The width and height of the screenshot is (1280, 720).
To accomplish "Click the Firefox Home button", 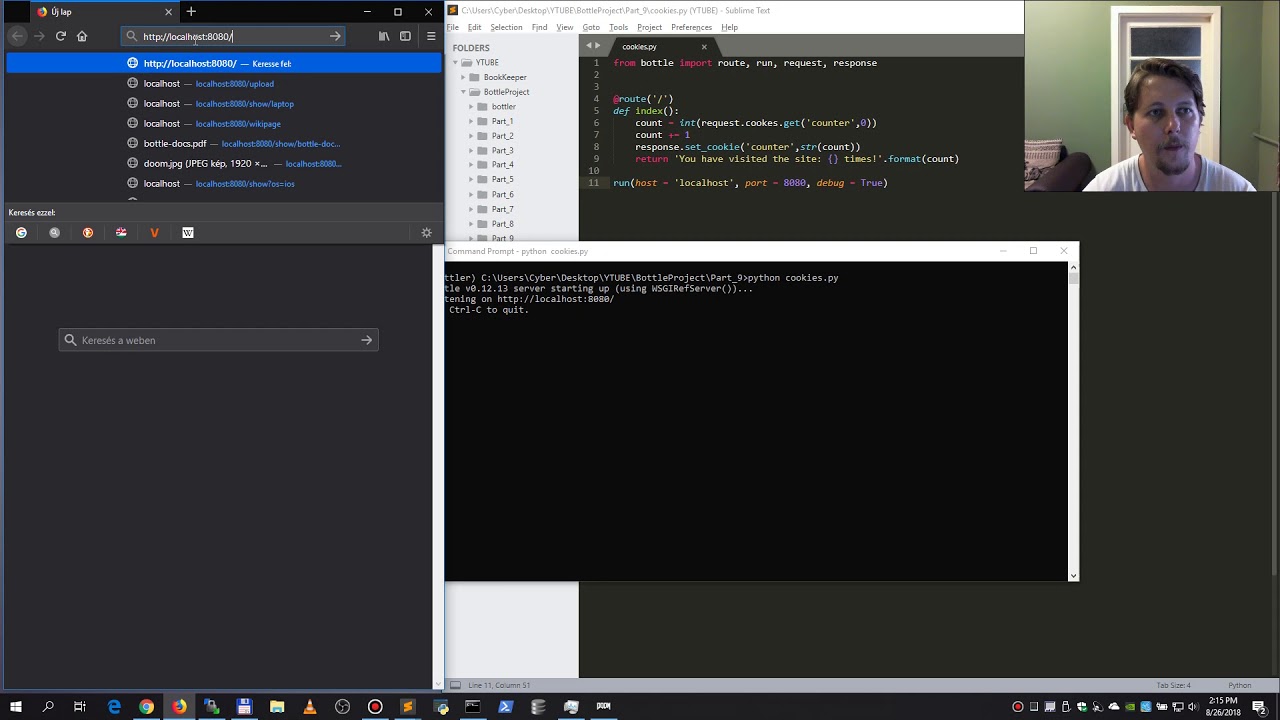I will coord(82,36).
